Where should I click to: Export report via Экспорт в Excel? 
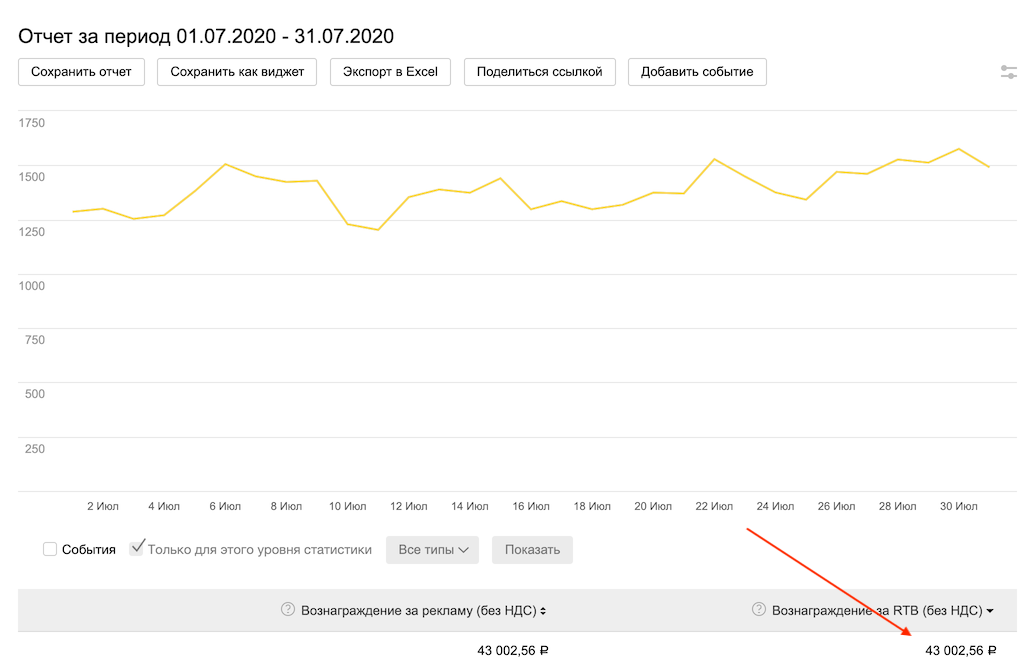[x=390, y=72]
